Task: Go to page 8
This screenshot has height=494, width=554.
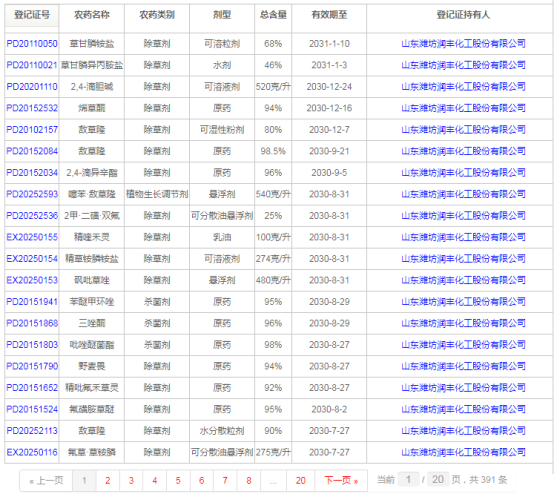Action: 249,481
